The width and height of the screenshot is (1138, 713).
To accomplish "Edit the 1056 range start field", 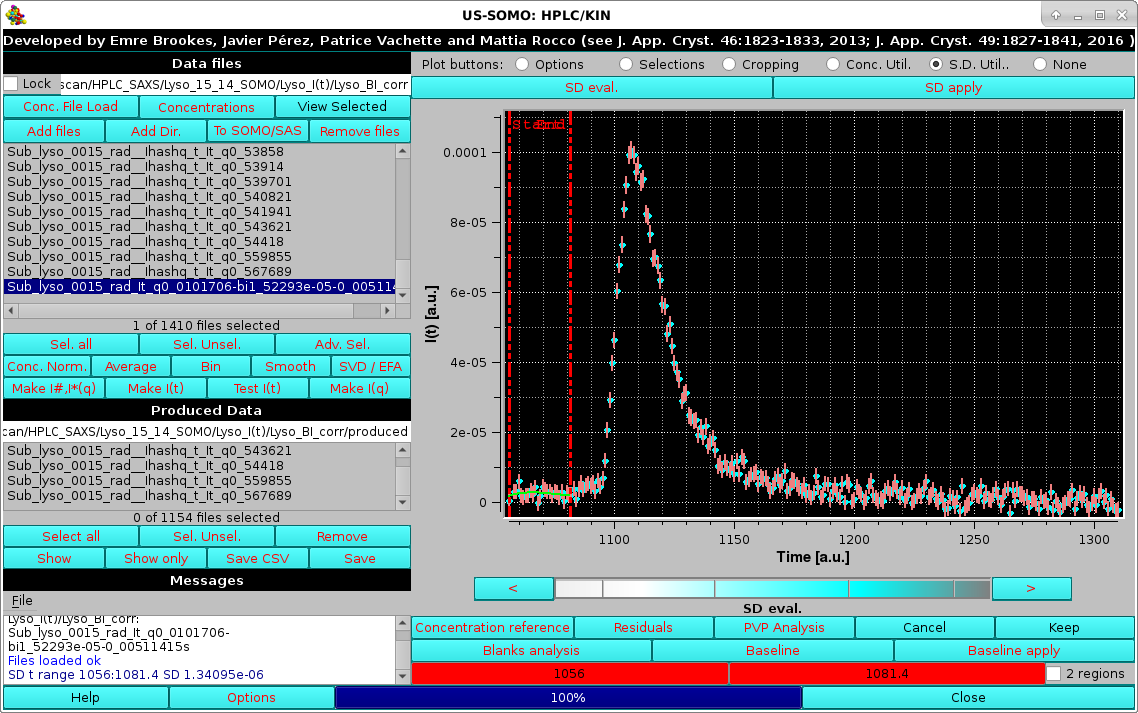I will (568, 673).
